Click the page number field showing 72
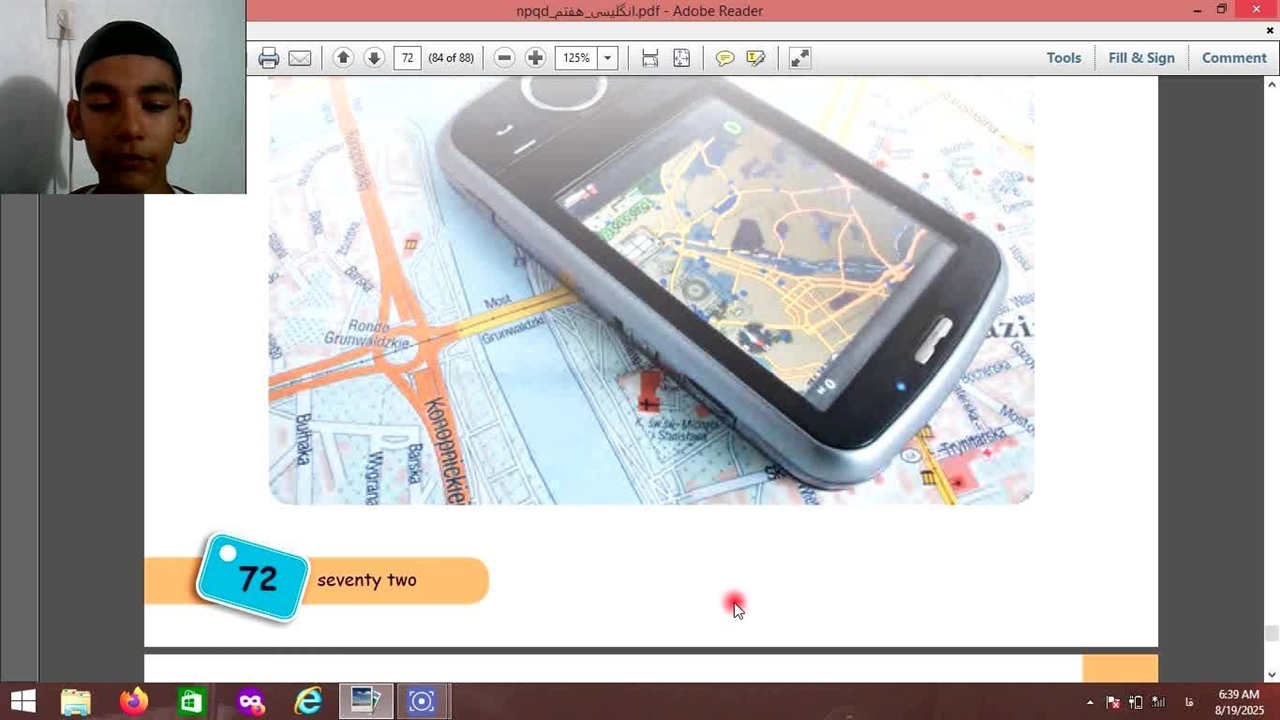 click(x=407, y=58)
